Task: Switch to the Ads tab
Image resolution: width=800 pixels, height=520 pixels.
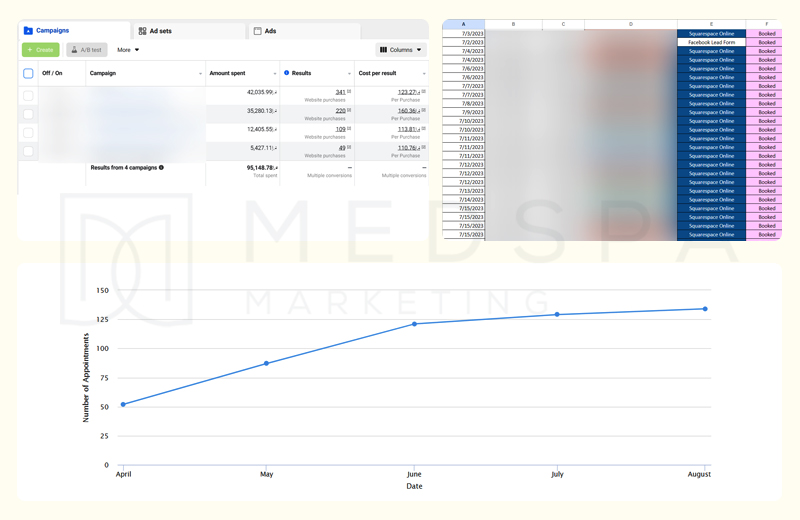Action: tap(270, 32)
